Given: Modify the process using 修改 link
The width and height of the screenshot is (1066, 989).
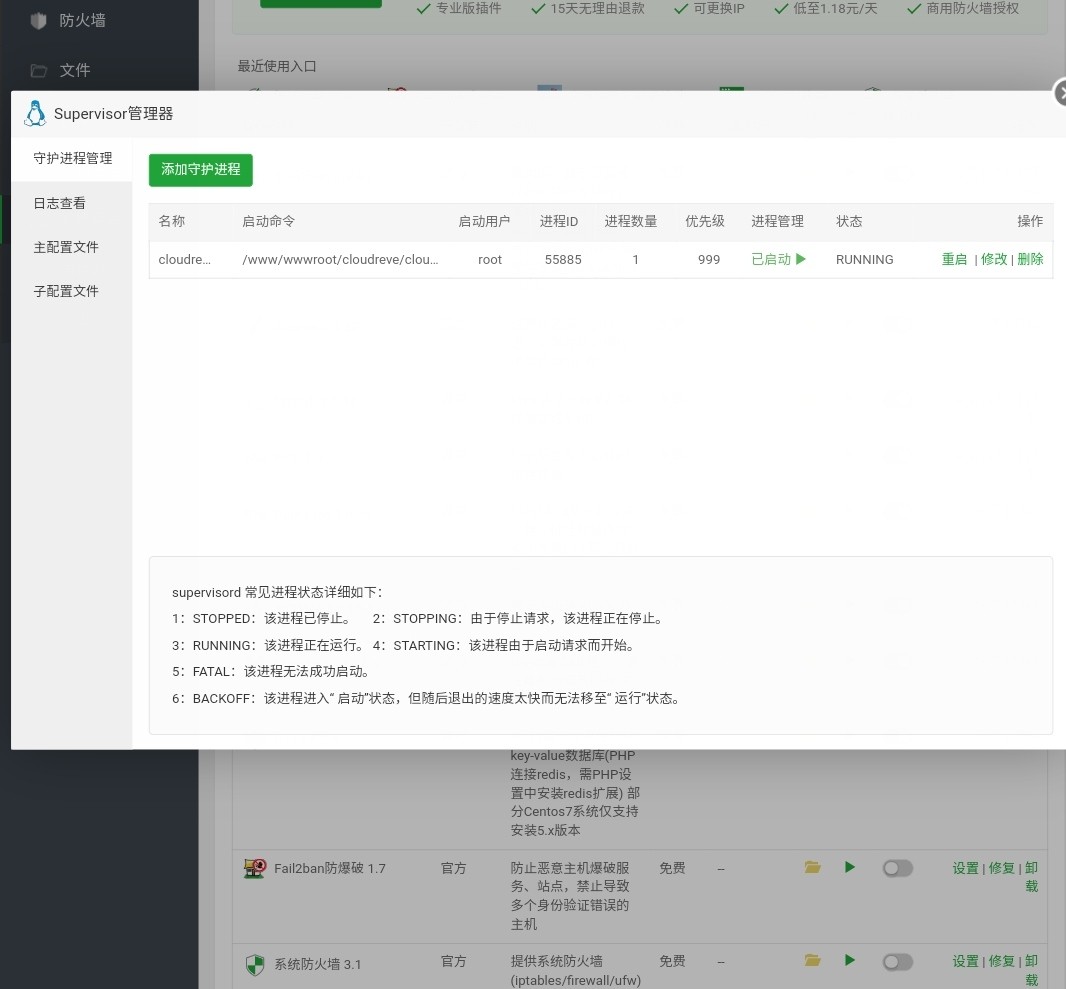Looking at the screenshot, I should click(993, 258).
